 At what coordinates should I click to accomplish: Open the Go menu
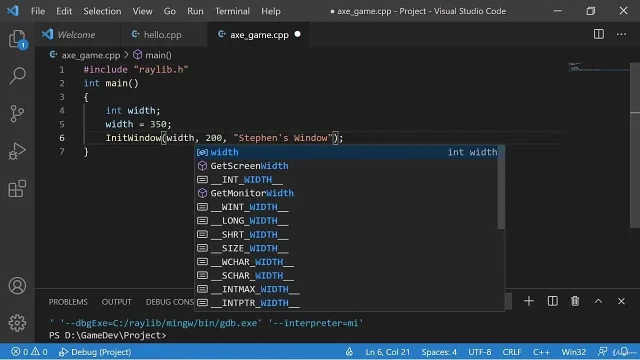(170, 11)
